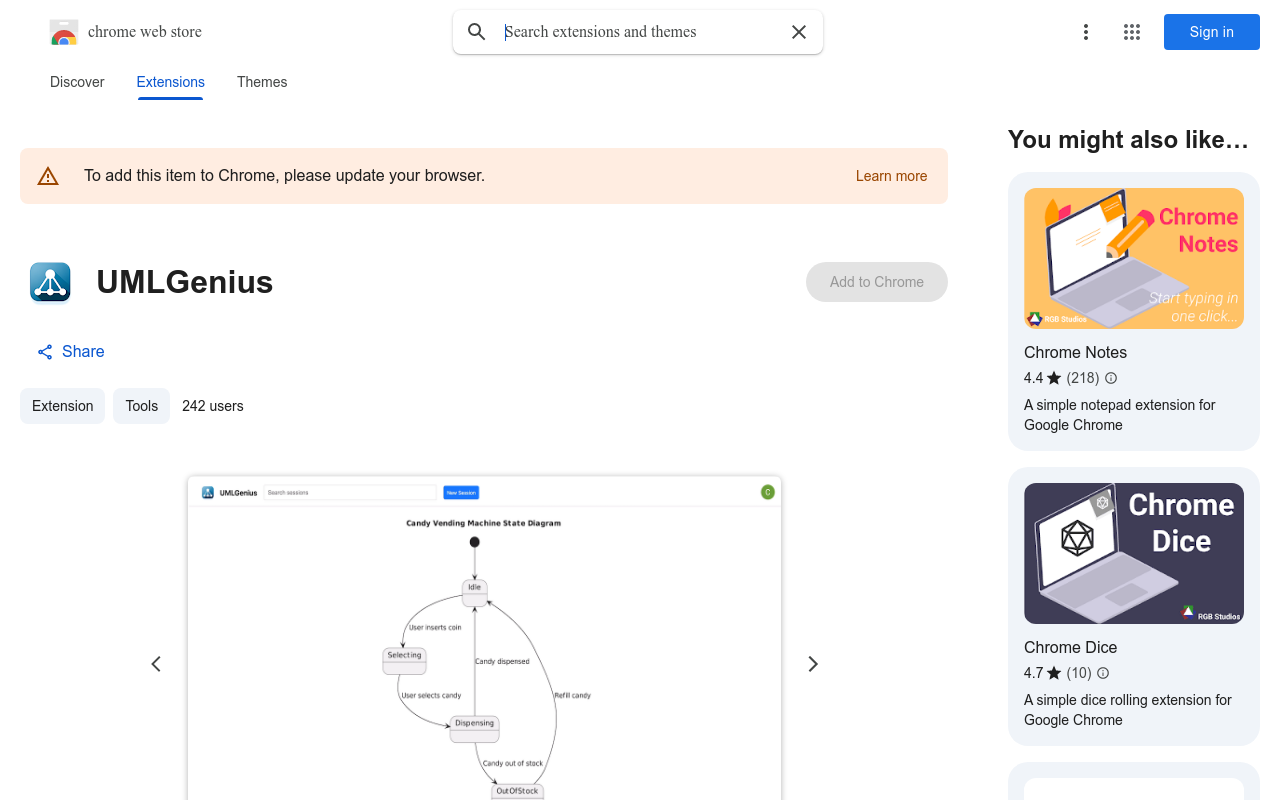Image resolution: width=1280 pixels, height=800 pixels.
Task: Click the browser update warning message text
Action: [x=284, y=176]
